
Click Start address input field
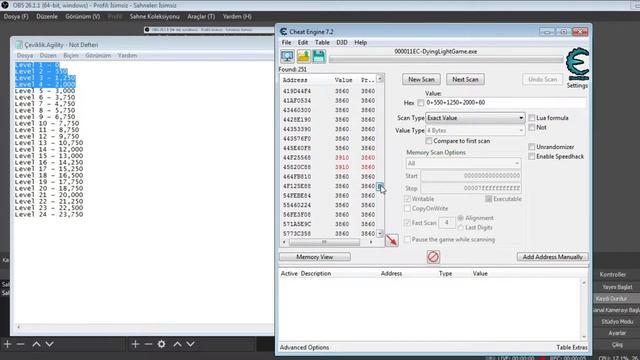[471, 176]
